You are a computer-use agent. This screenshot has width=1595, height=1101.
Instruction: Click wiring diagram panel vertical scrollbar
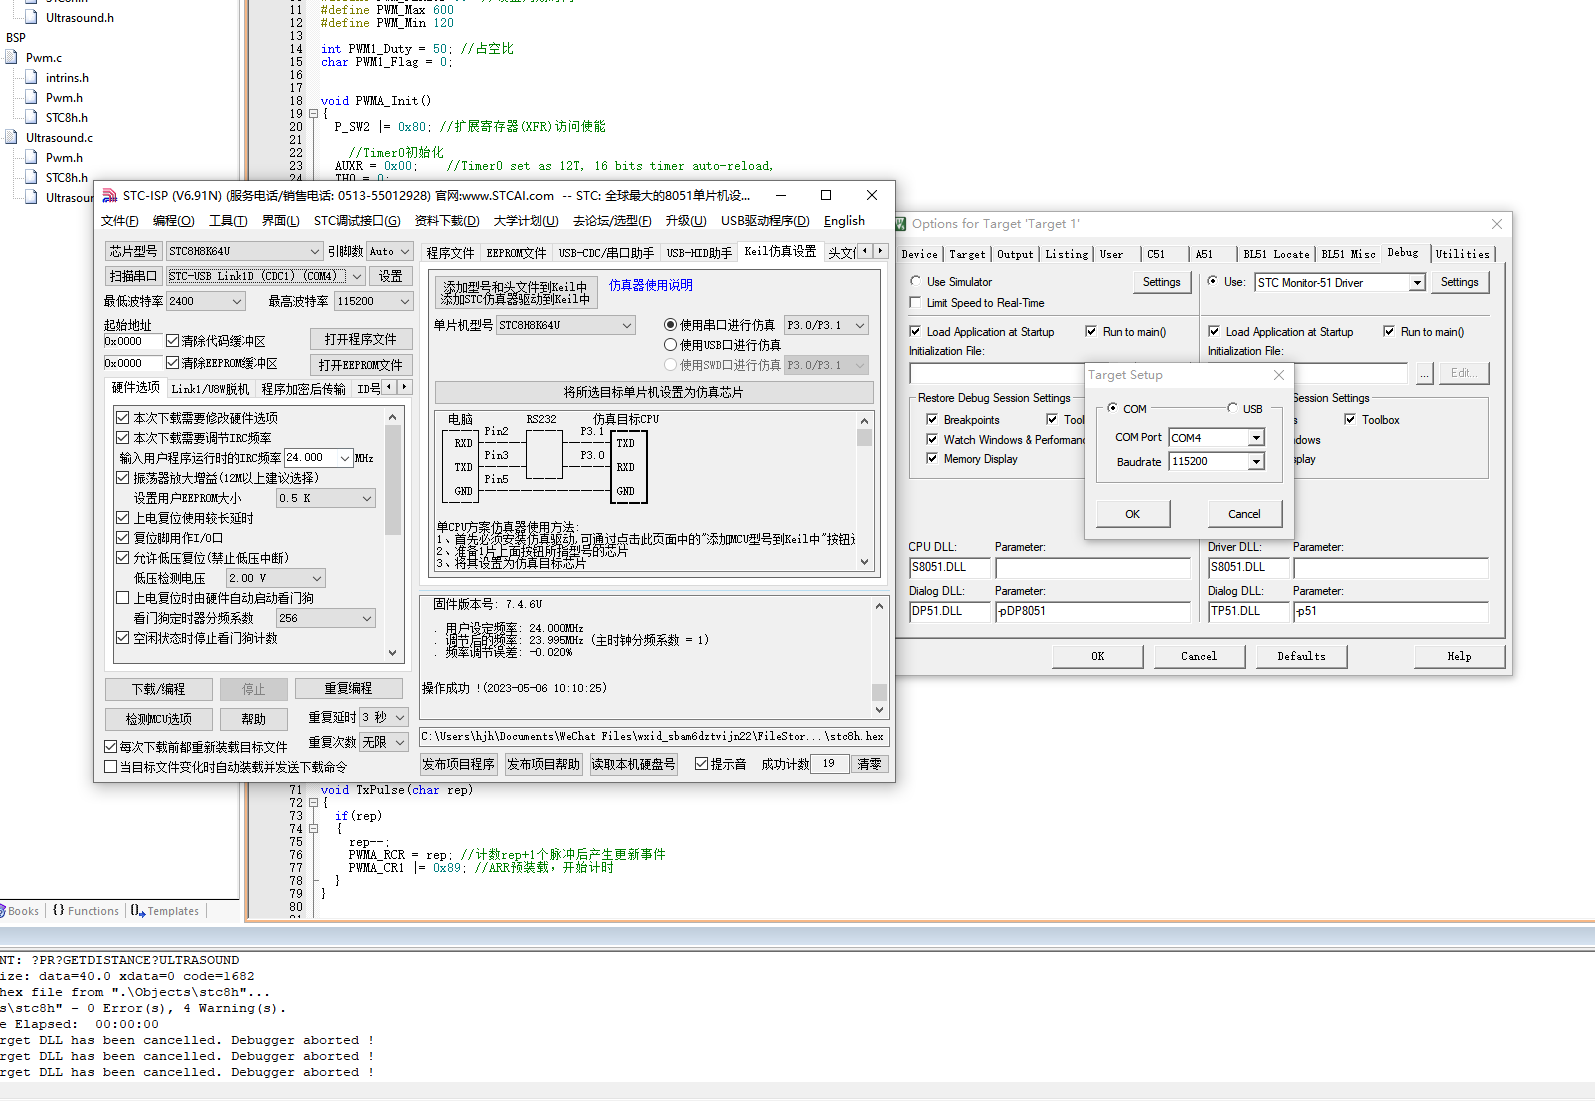(x=864, y=491)
